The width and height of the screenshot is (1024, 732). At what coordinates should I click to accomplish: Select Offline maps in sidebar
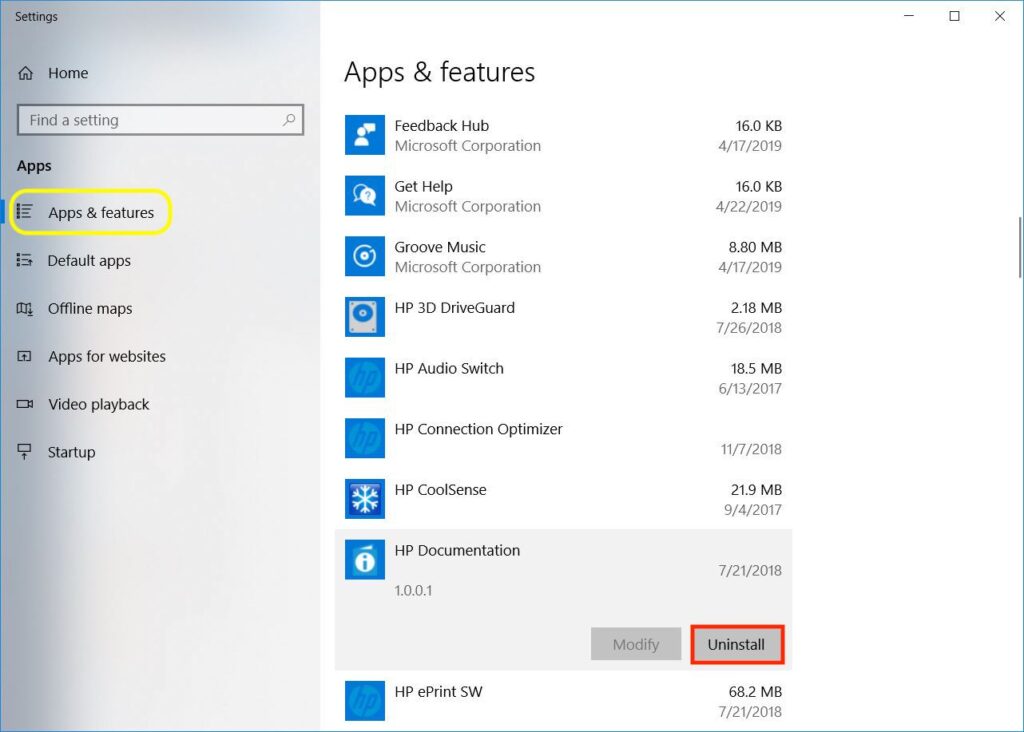(89, 309)
